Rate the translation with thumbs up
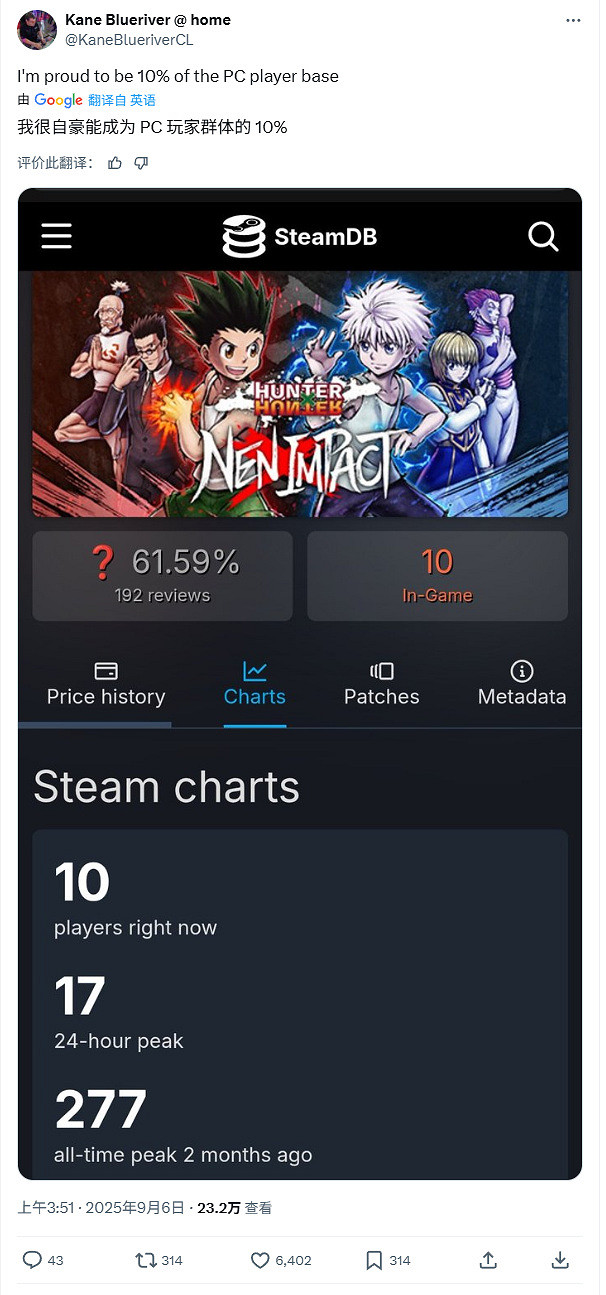This screenshot has width=606, height=1295. pos(115,163)
